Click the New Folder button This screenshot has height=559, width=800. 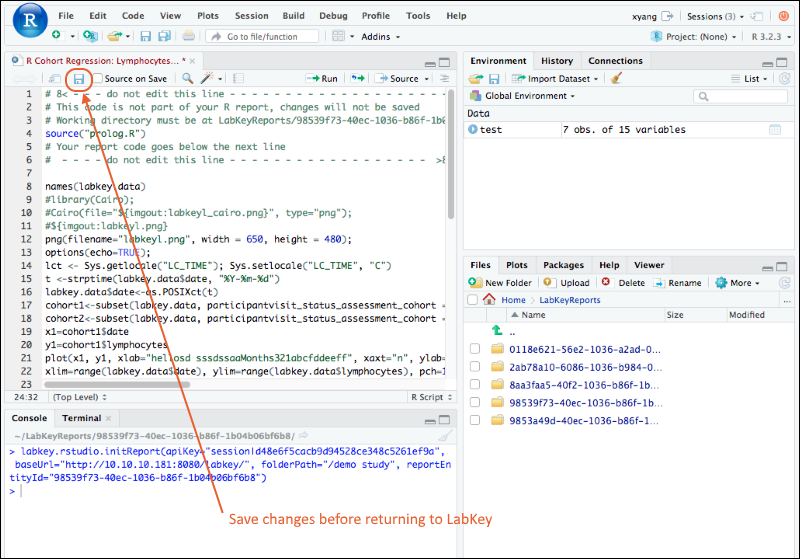500,283
